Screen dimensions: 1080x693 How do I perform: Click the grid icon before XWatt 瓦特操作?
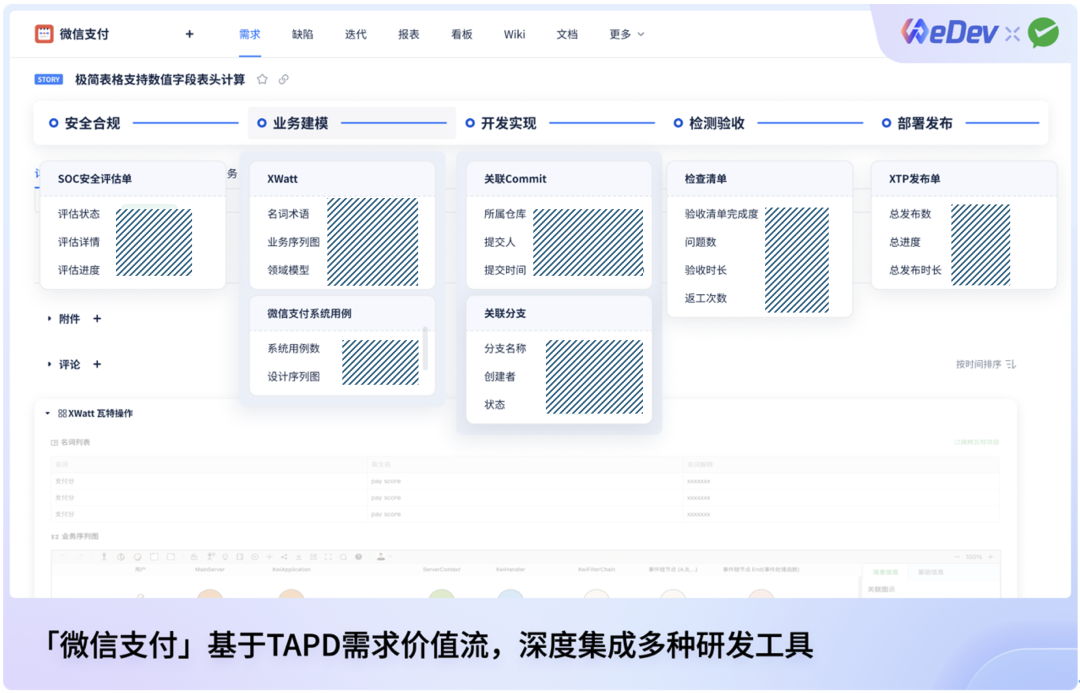62,413
